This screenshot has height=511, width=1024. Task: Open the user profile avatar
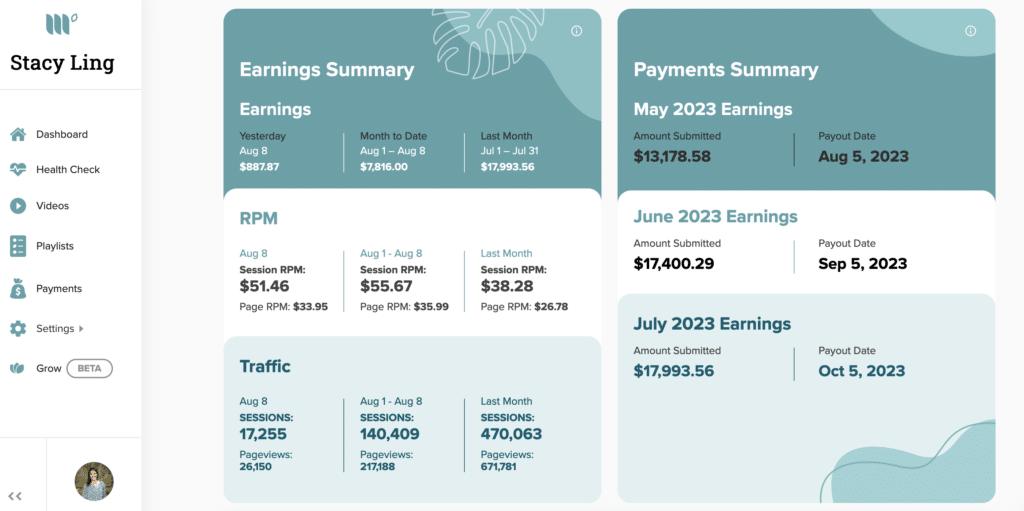tap(94, 482)
